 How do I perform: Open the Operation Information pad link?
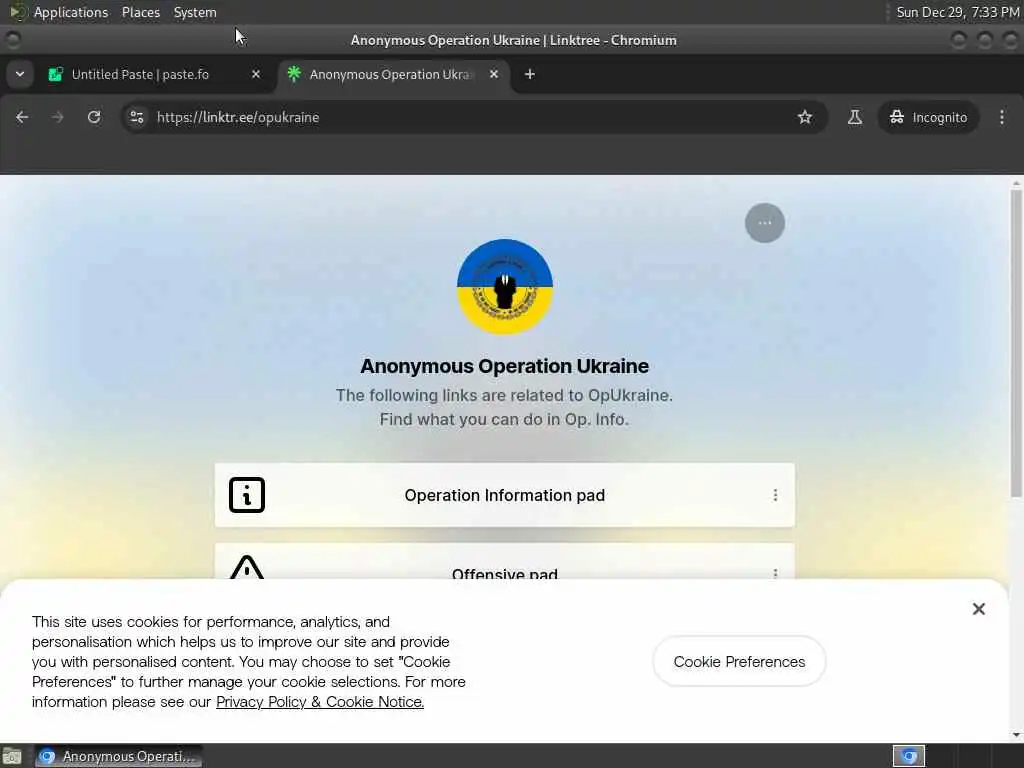(505, 495)
